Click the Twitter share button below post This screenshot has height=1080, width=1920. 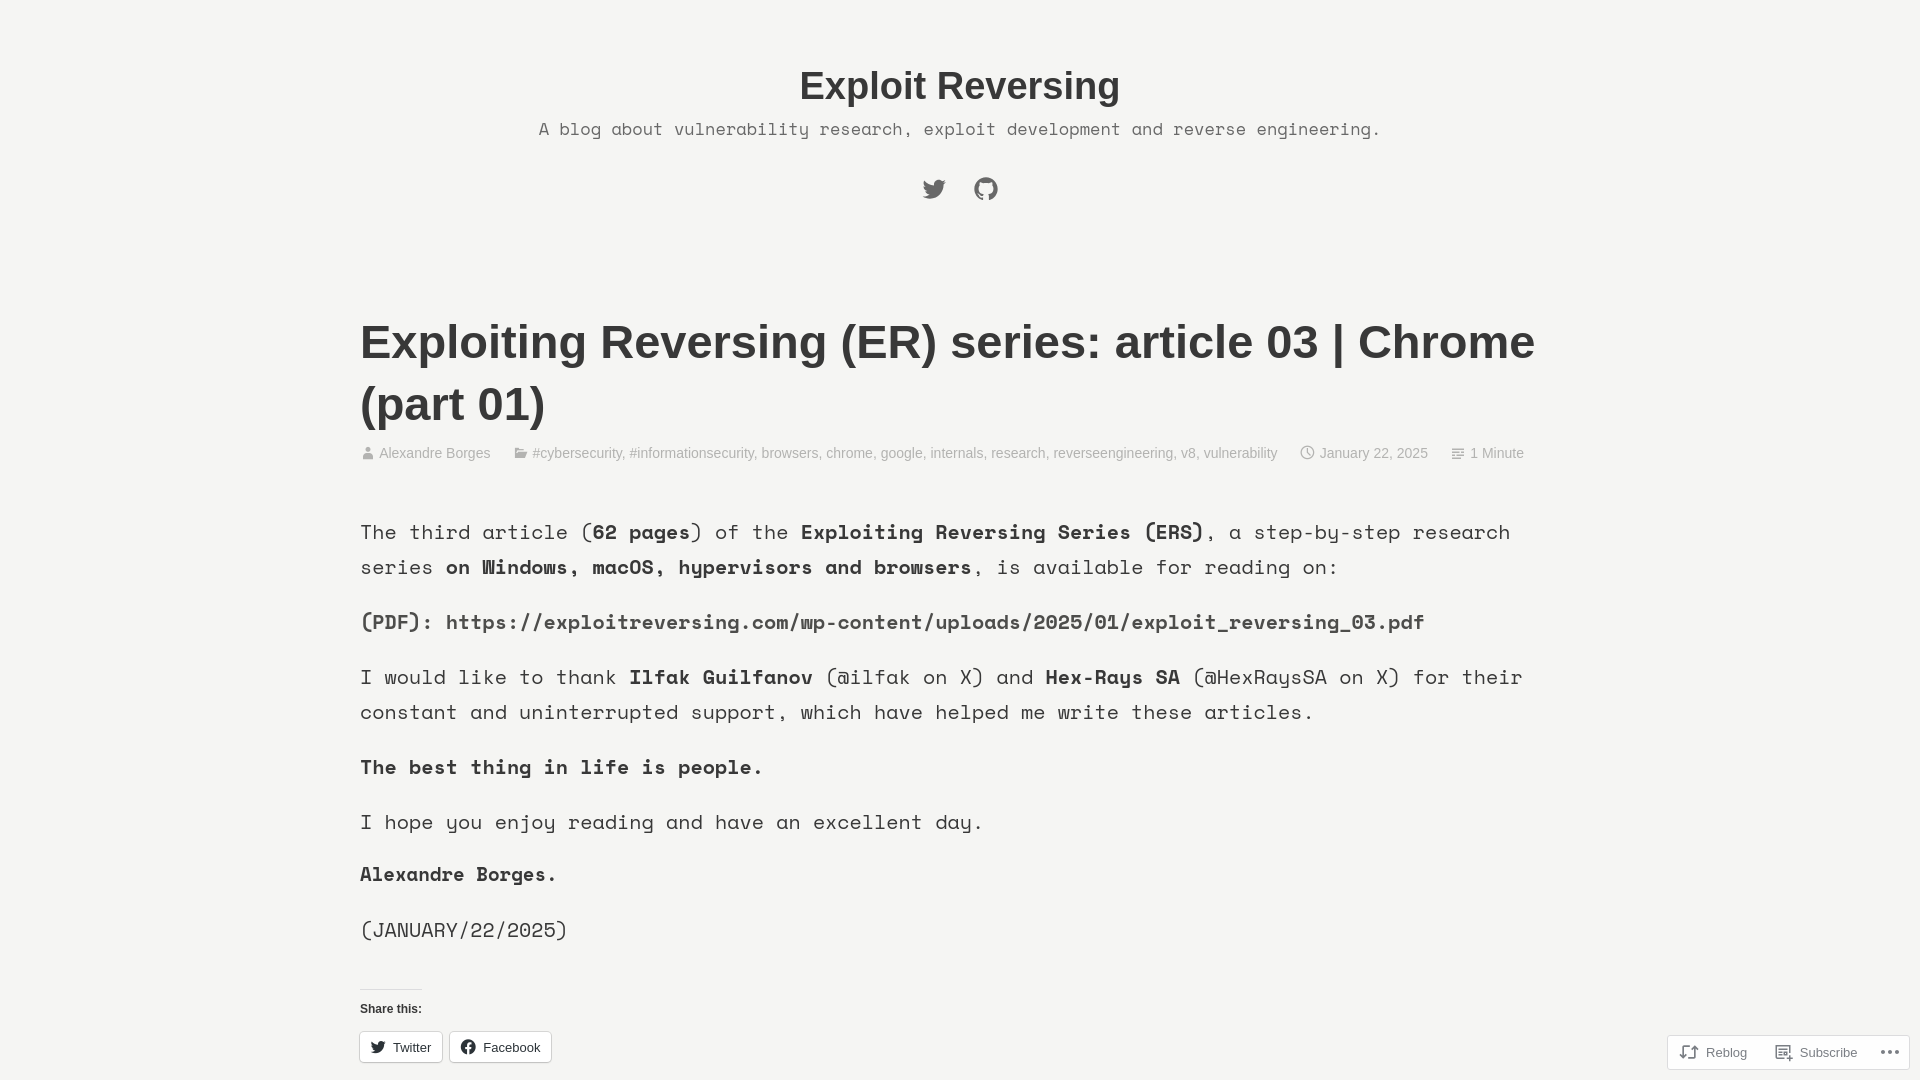tap(400, 1046)
